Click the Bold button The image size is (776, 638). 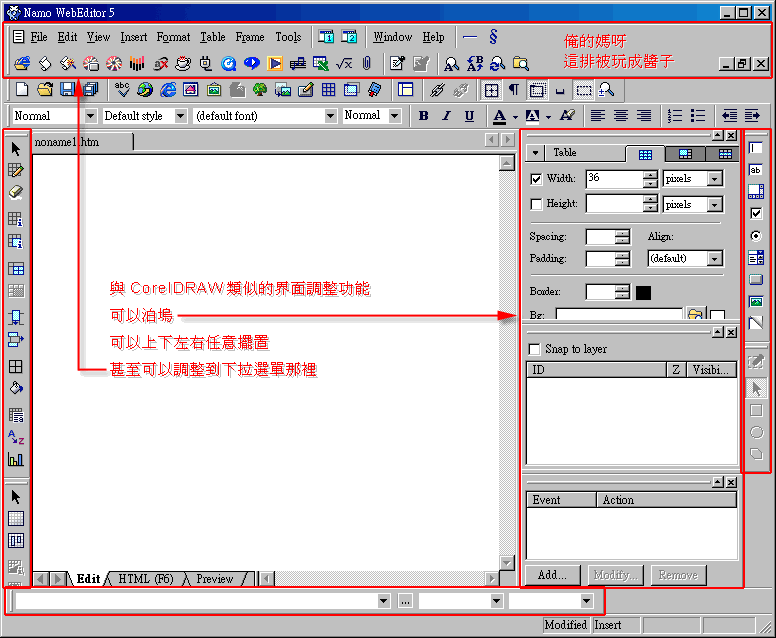tap(424, 116)
